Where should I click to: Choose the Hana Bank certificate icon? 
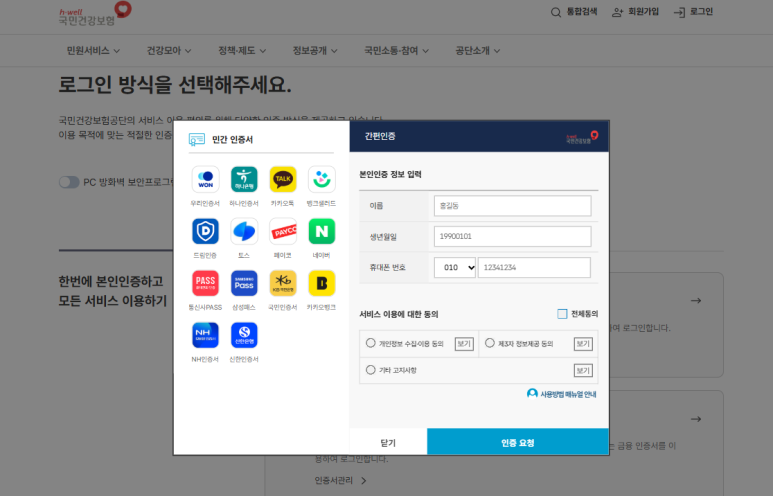coord(244,179)
